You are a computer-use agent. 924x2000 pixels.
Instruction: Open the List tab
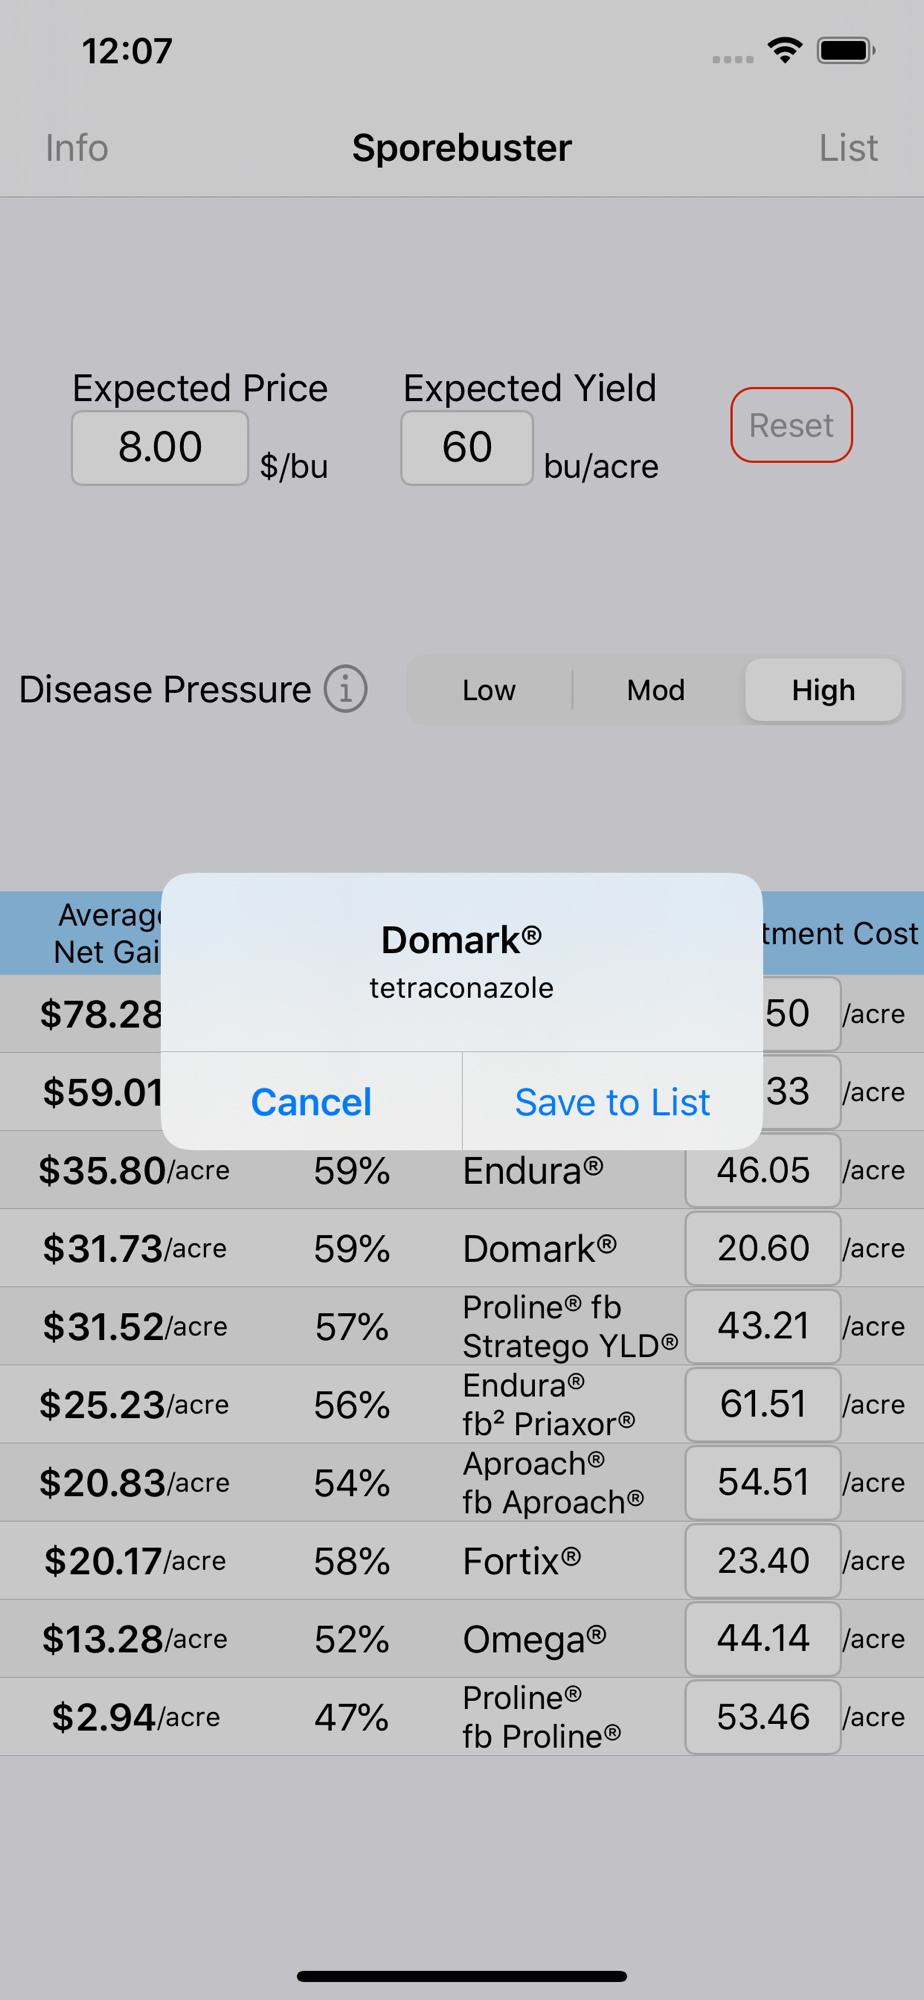tap(848, 148)
